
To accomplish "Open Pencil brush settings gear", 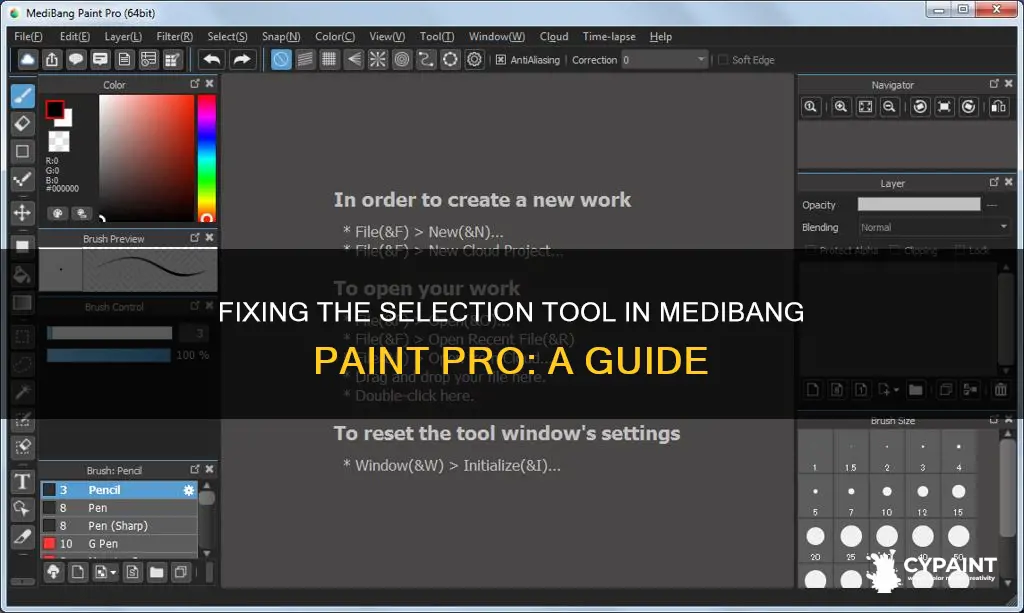I will tap(189, 490).
